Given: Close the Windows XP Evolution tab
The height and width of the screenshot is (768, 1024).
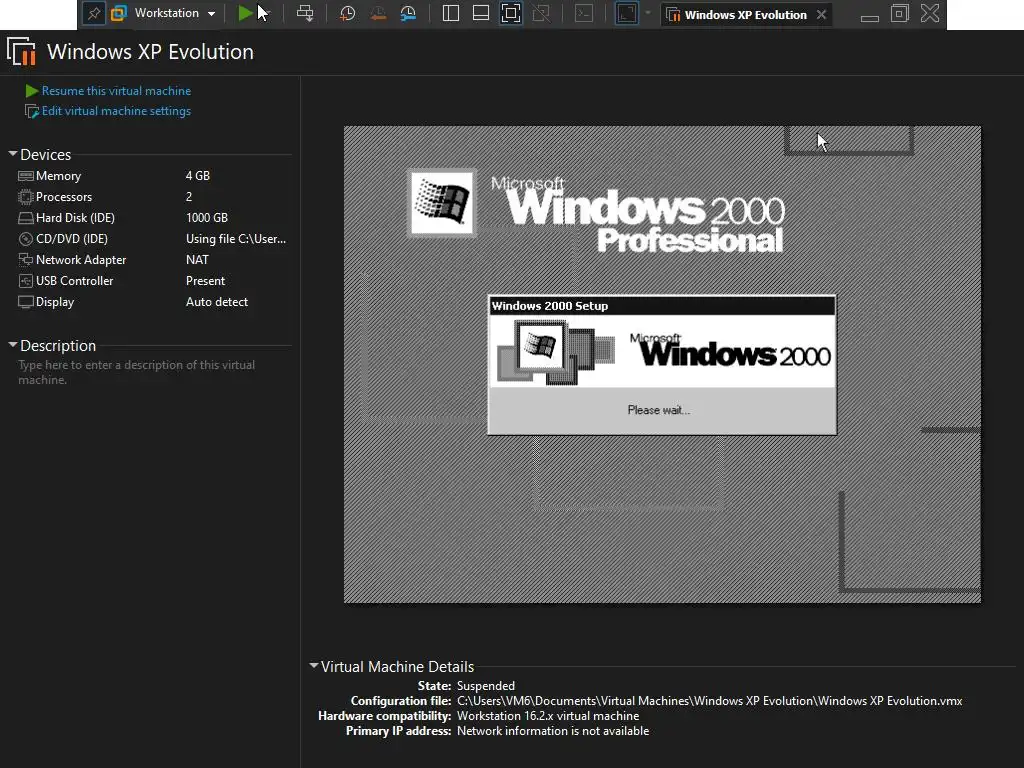Looking at the screenshot, I should (x=822, y=14).
